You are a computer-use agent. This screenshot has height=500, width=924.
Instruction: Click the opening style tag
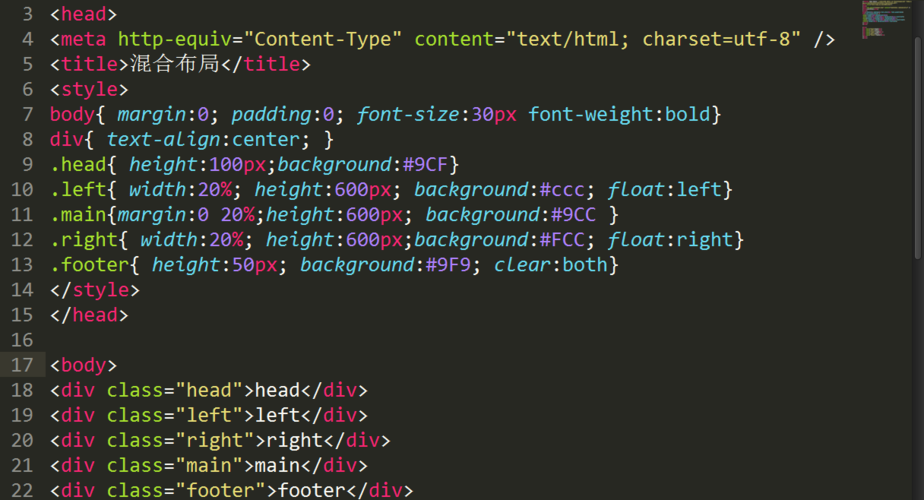(x=89, y=89)
